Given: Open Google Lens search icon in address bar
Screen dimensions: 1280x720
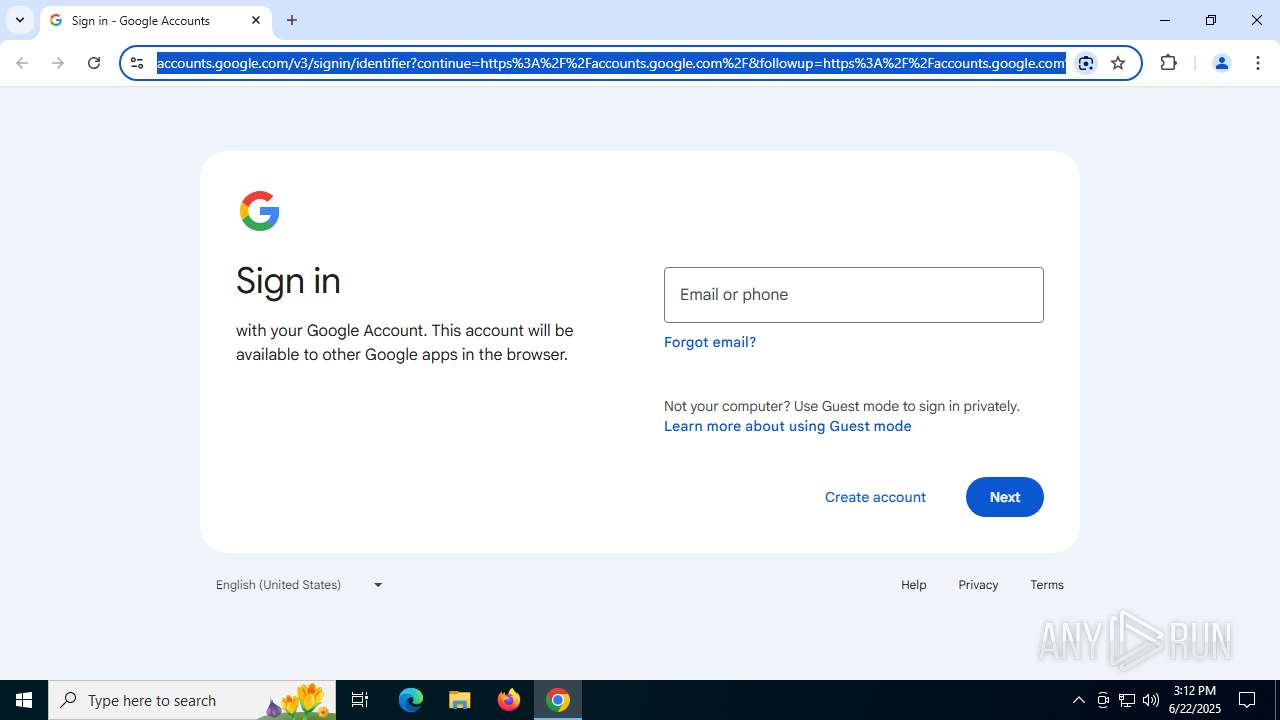Looking at the screenshot, I should [1086, 63].
